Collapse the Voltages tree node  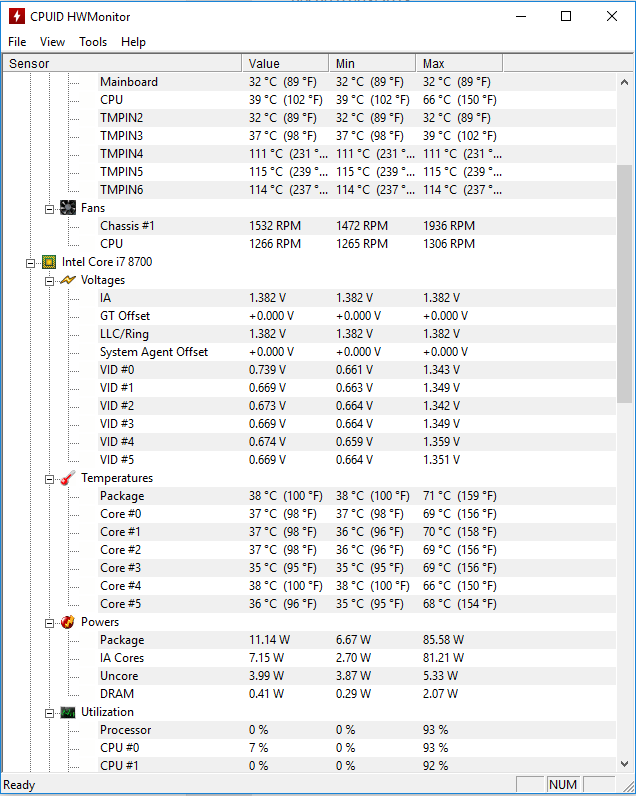(49, 281)
